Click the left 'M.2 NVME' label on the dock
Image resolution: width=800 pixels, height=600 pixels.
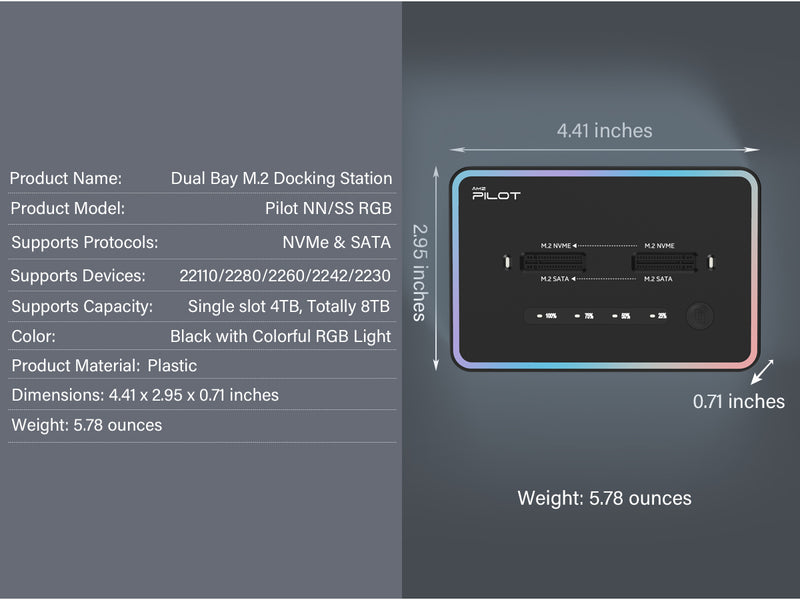(x=556, y=246)
